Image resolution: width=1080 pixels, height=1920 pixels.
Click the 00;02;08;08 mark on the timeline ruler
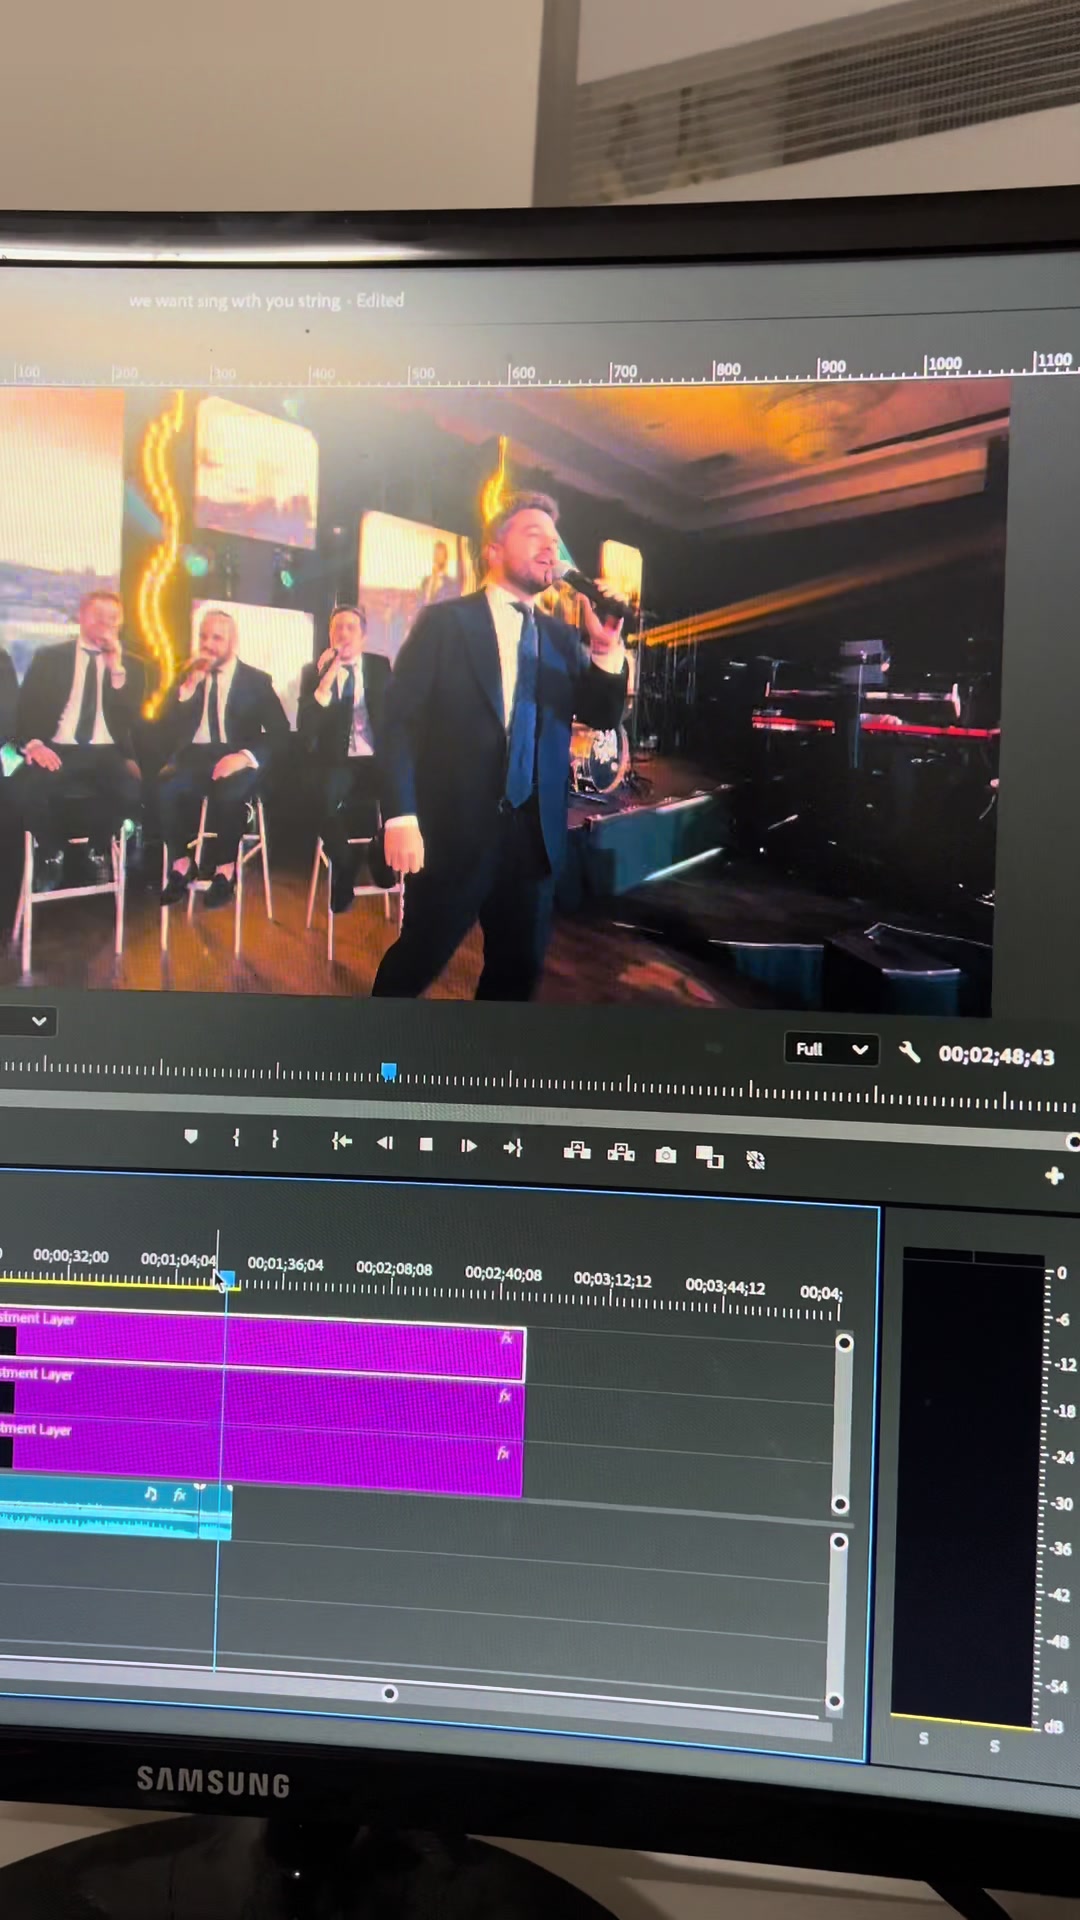pos(394,1269)
